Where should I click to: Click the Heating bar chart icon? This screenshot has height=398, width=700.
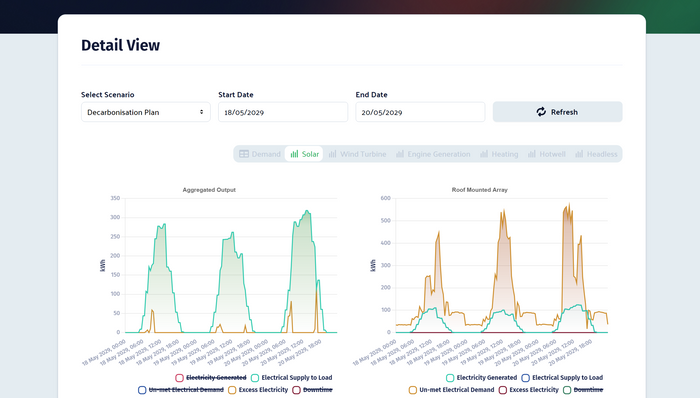[x=484, y=154]
